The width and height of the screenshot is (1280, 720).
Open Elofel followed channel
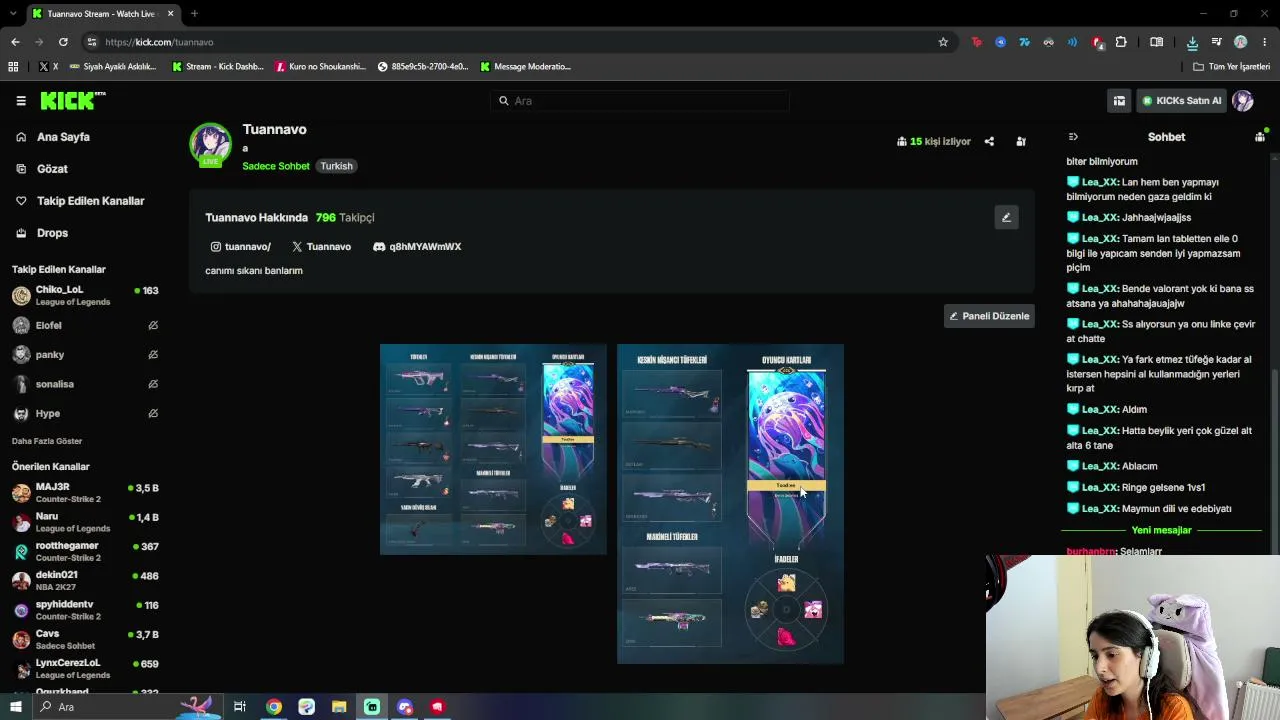85,326
